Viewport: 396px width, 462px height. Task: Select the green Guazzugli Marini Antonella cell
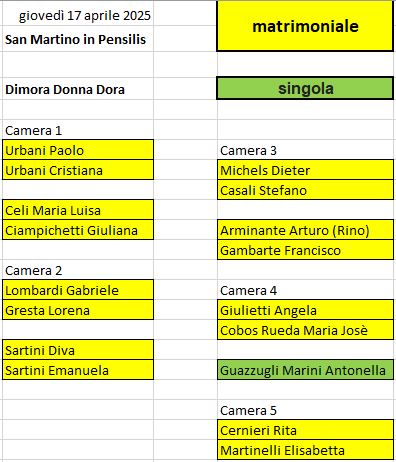(x=305, y=370)
